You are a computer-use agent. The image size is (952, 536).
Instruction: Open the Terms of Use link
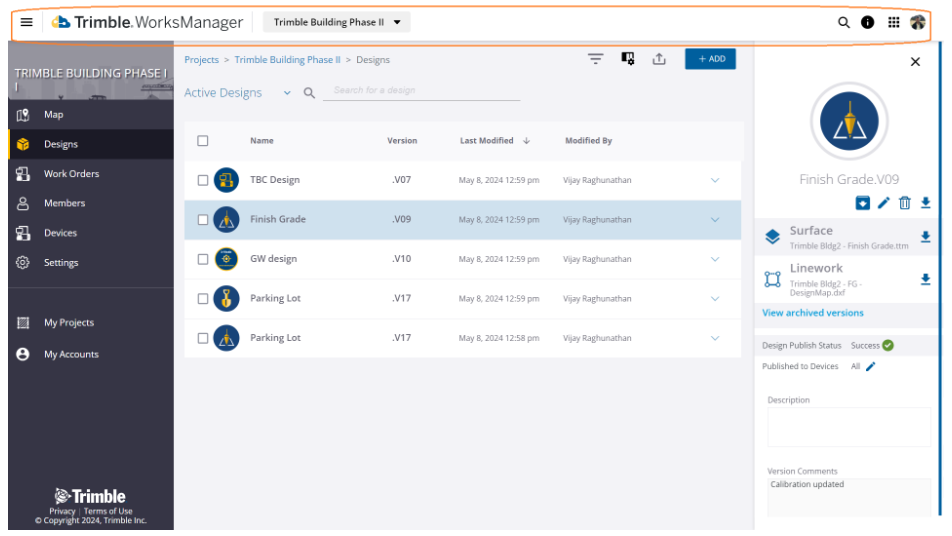click(108, 511)
